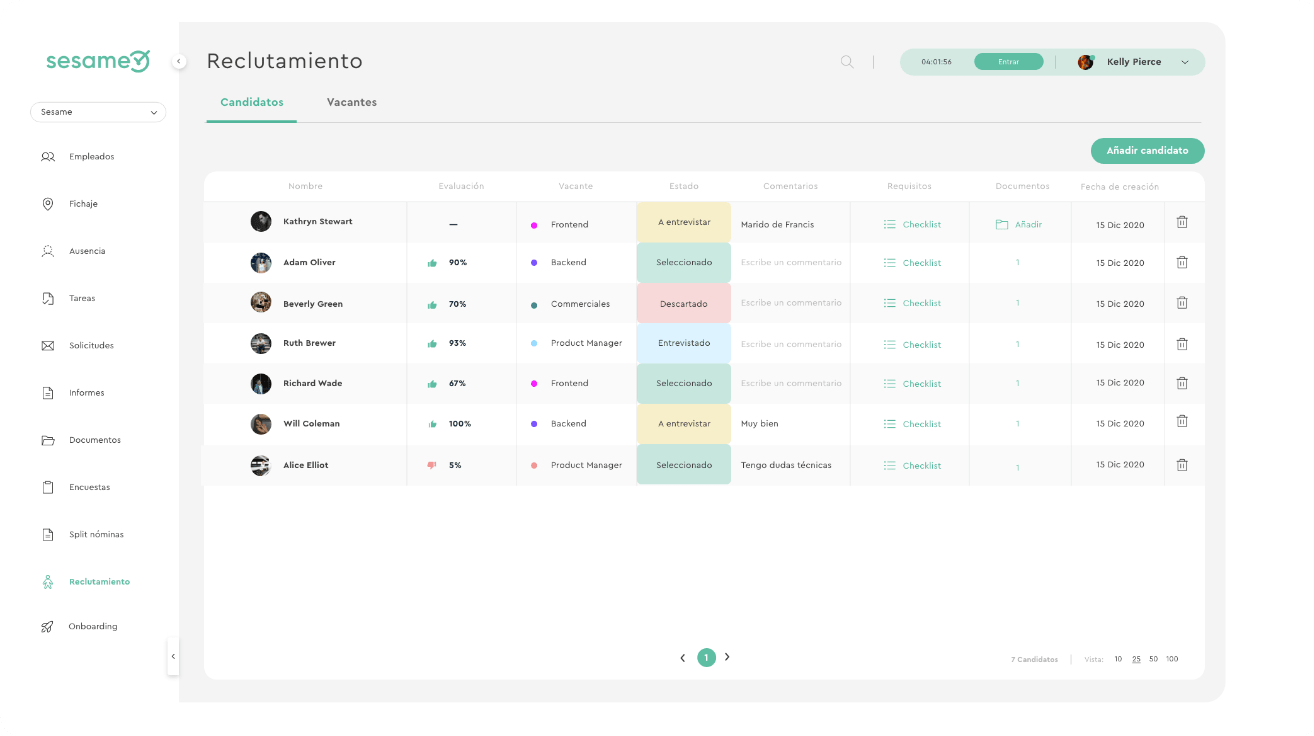
Task: Open the search magnifier in the header
Action: tap(846, 62)
